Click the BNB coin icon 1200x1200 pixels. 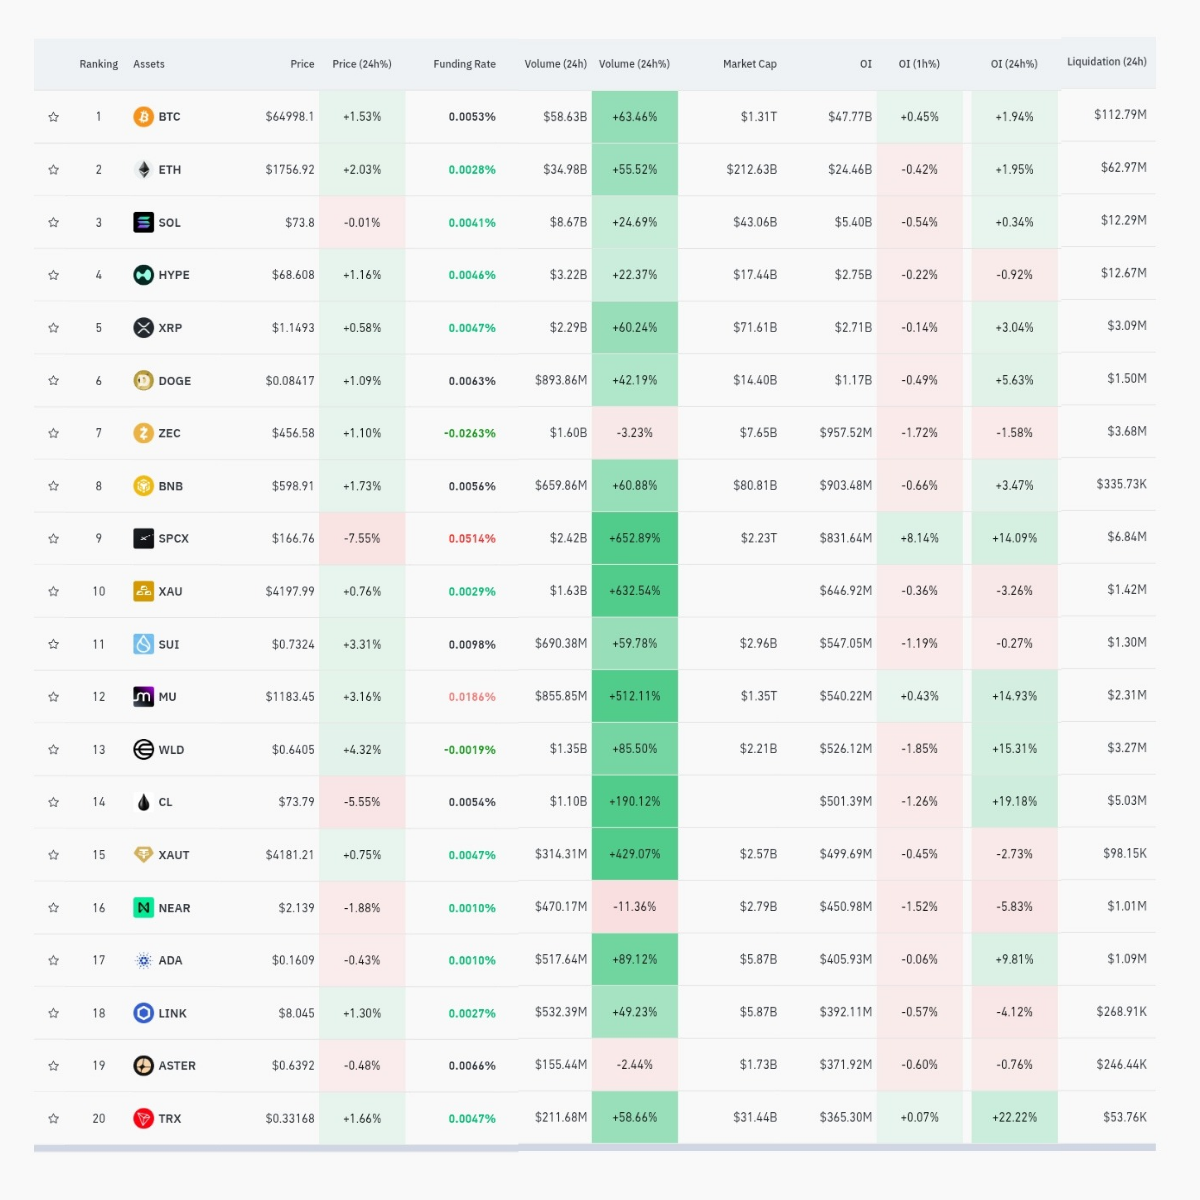(x=143, y=486)
